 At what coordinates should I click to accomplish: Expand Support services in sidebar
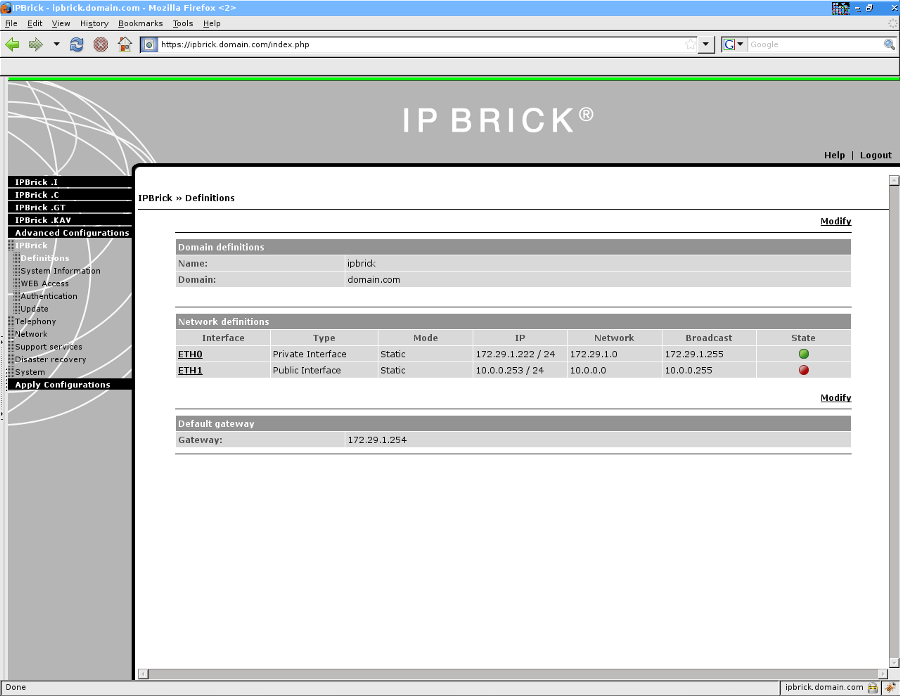[48, 347]
